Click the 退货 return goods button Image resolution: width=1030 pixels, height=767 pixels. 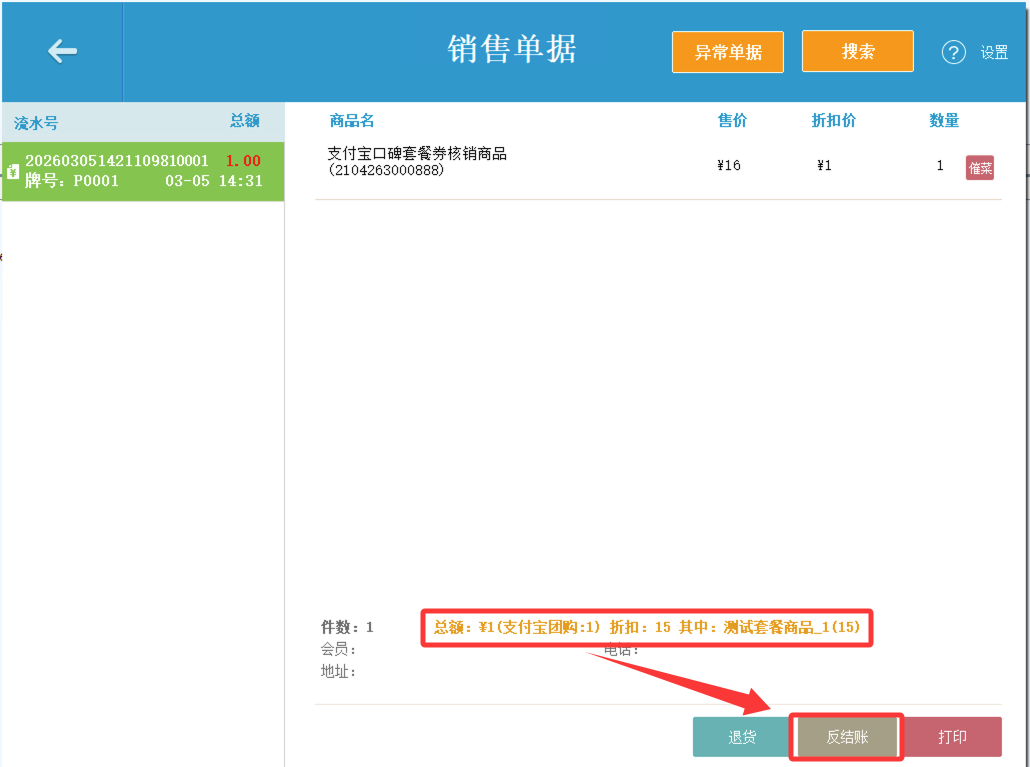tap(741, 736)
